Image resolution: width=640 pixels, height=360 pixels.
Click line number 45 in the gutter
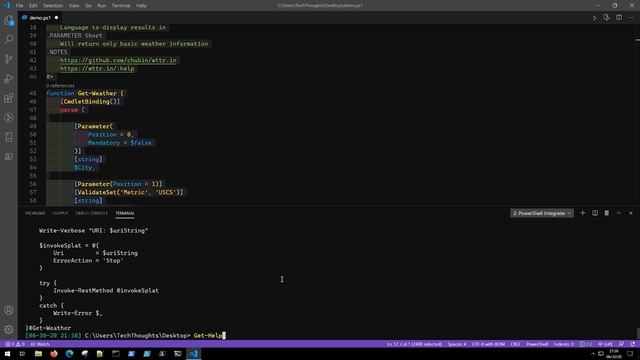point(33,93)
